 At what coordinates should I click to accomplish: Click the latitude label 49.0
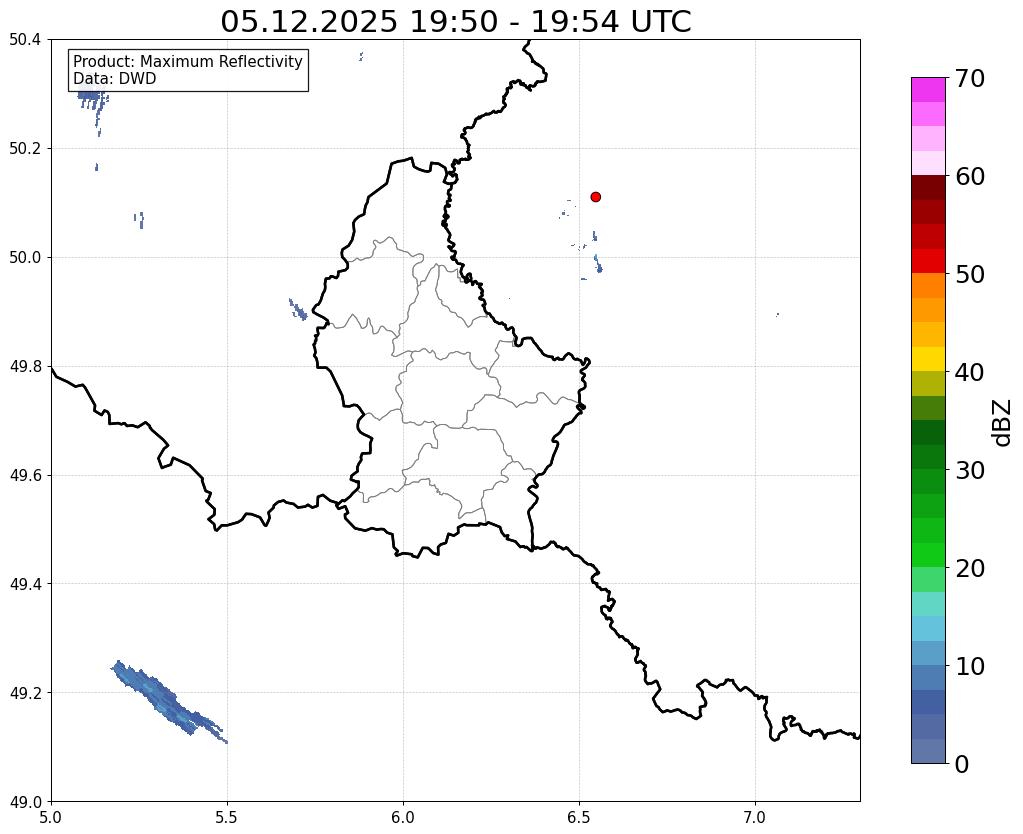pos(25,802)
